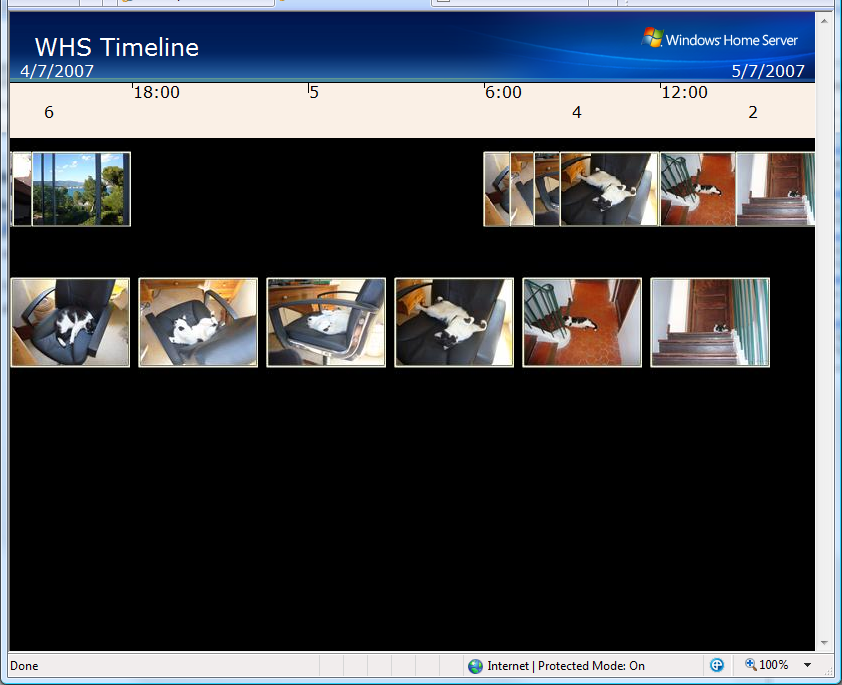Click the zoom magnifier icon beside 100%
The height and width of the screenshot is (685, 842).
(x=750, y=665)
